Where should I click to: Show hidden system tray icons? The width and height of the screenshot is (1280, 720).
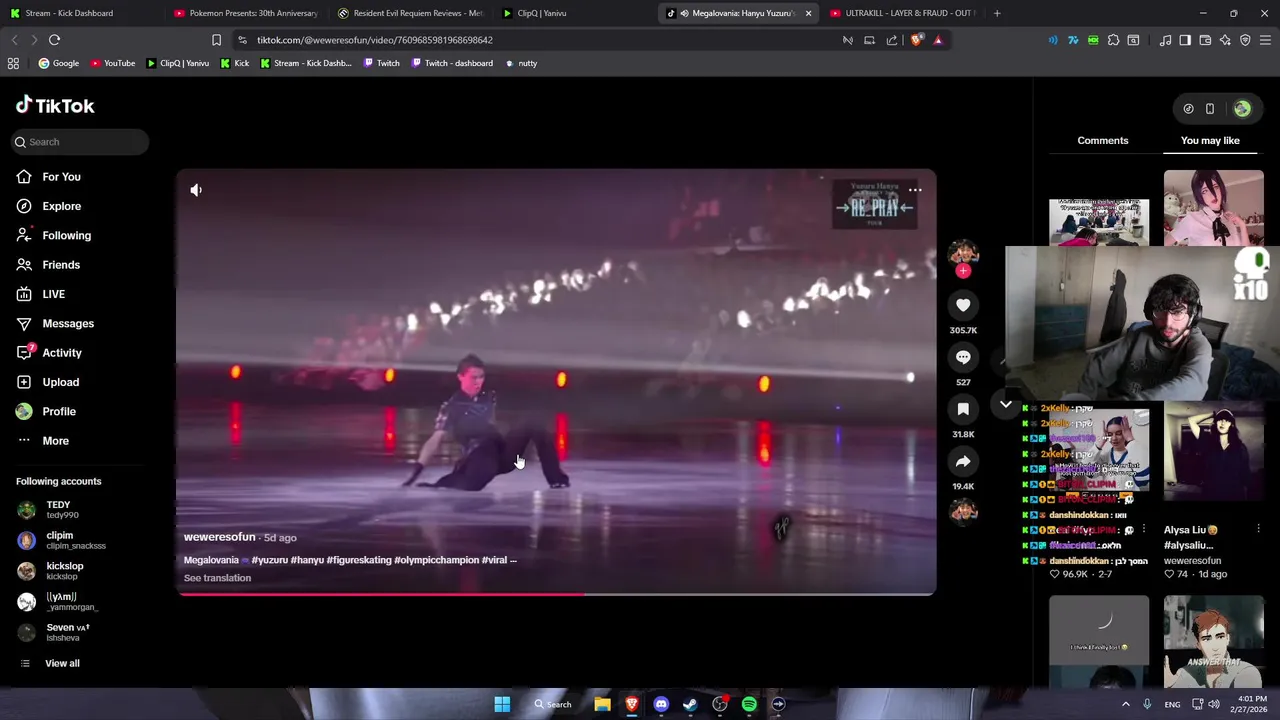tap(1125, 704)
